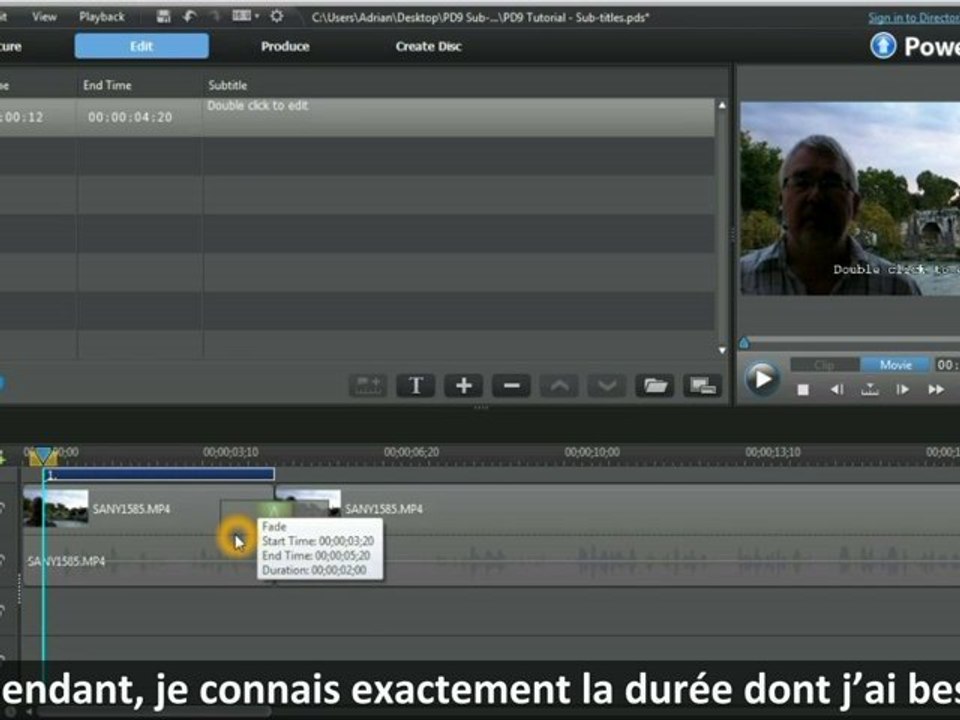Click the subtitle list scroll-up arrow
960x720 pixels.
coord(722,105)
